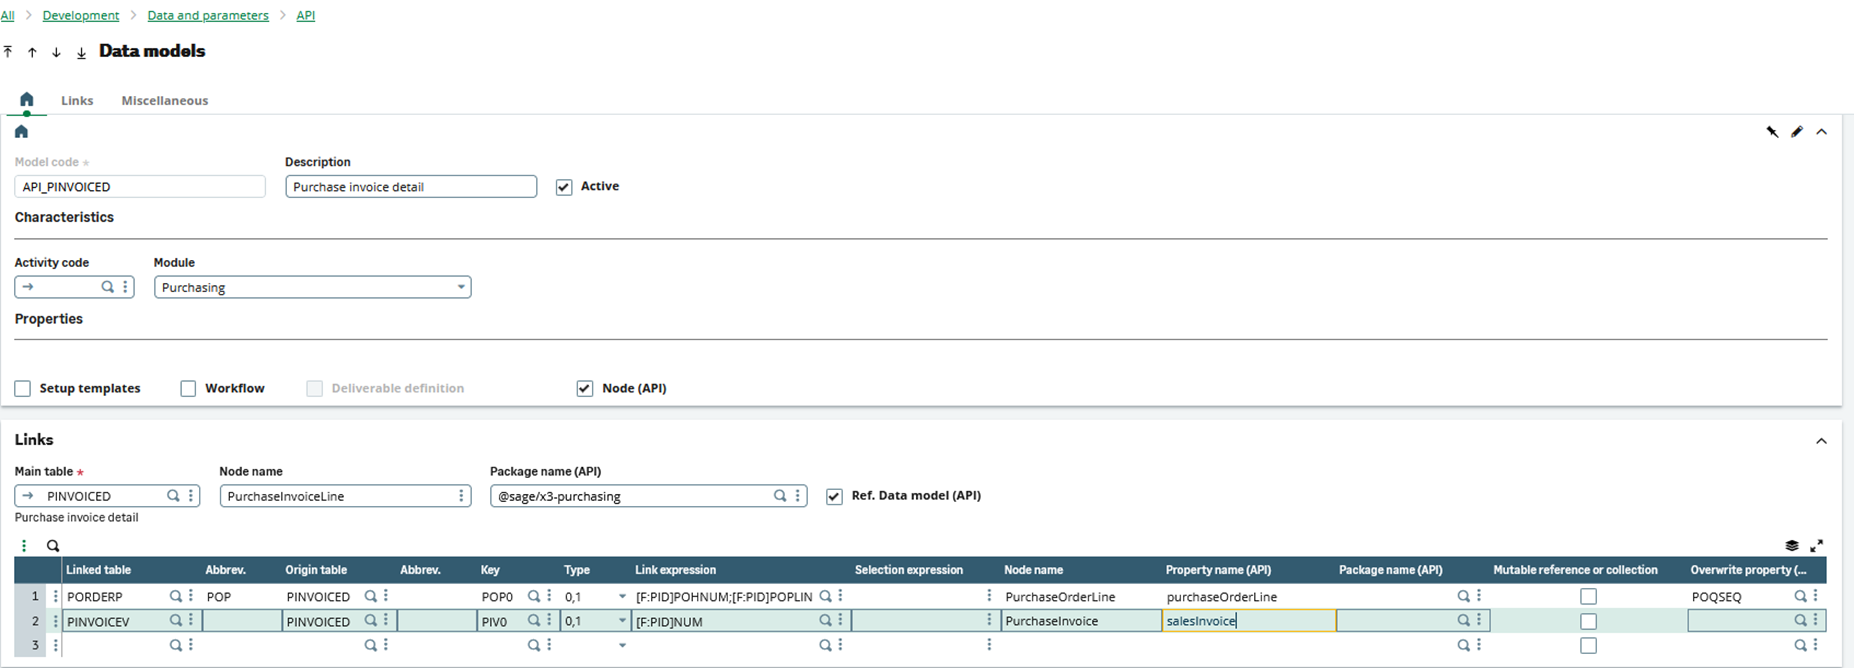Search Package name lookup in row 2
Screen dimensions: 1854x668
pos(1463,621)
